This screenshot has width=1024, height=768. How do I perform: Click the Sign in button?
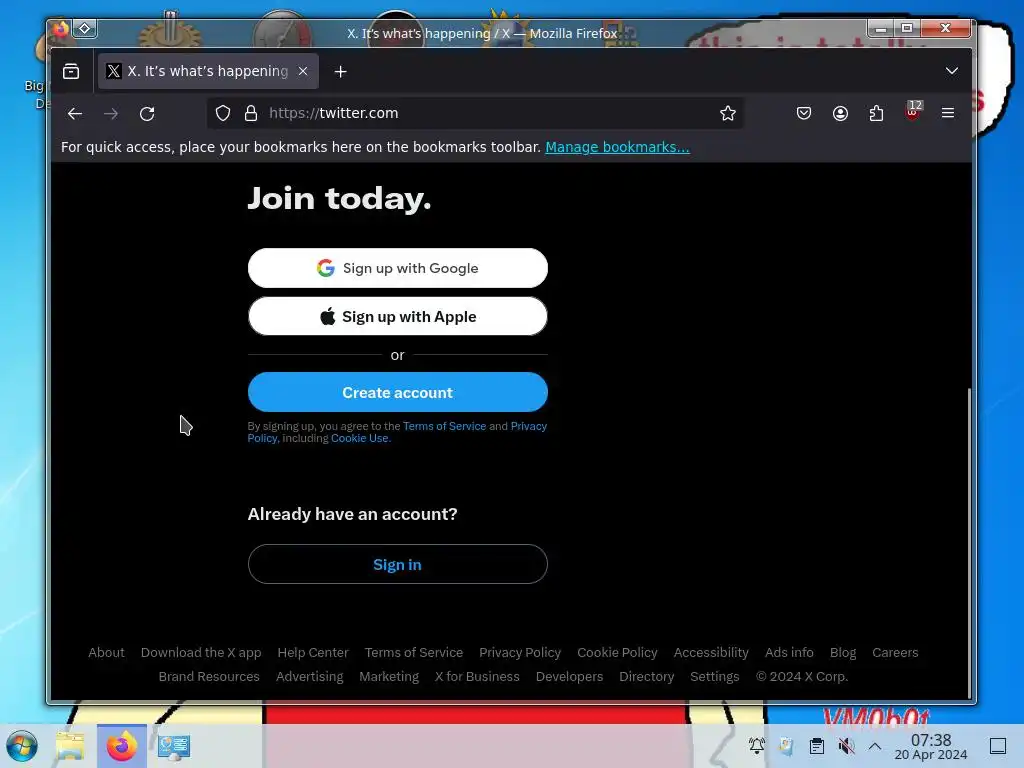(398, 564)
